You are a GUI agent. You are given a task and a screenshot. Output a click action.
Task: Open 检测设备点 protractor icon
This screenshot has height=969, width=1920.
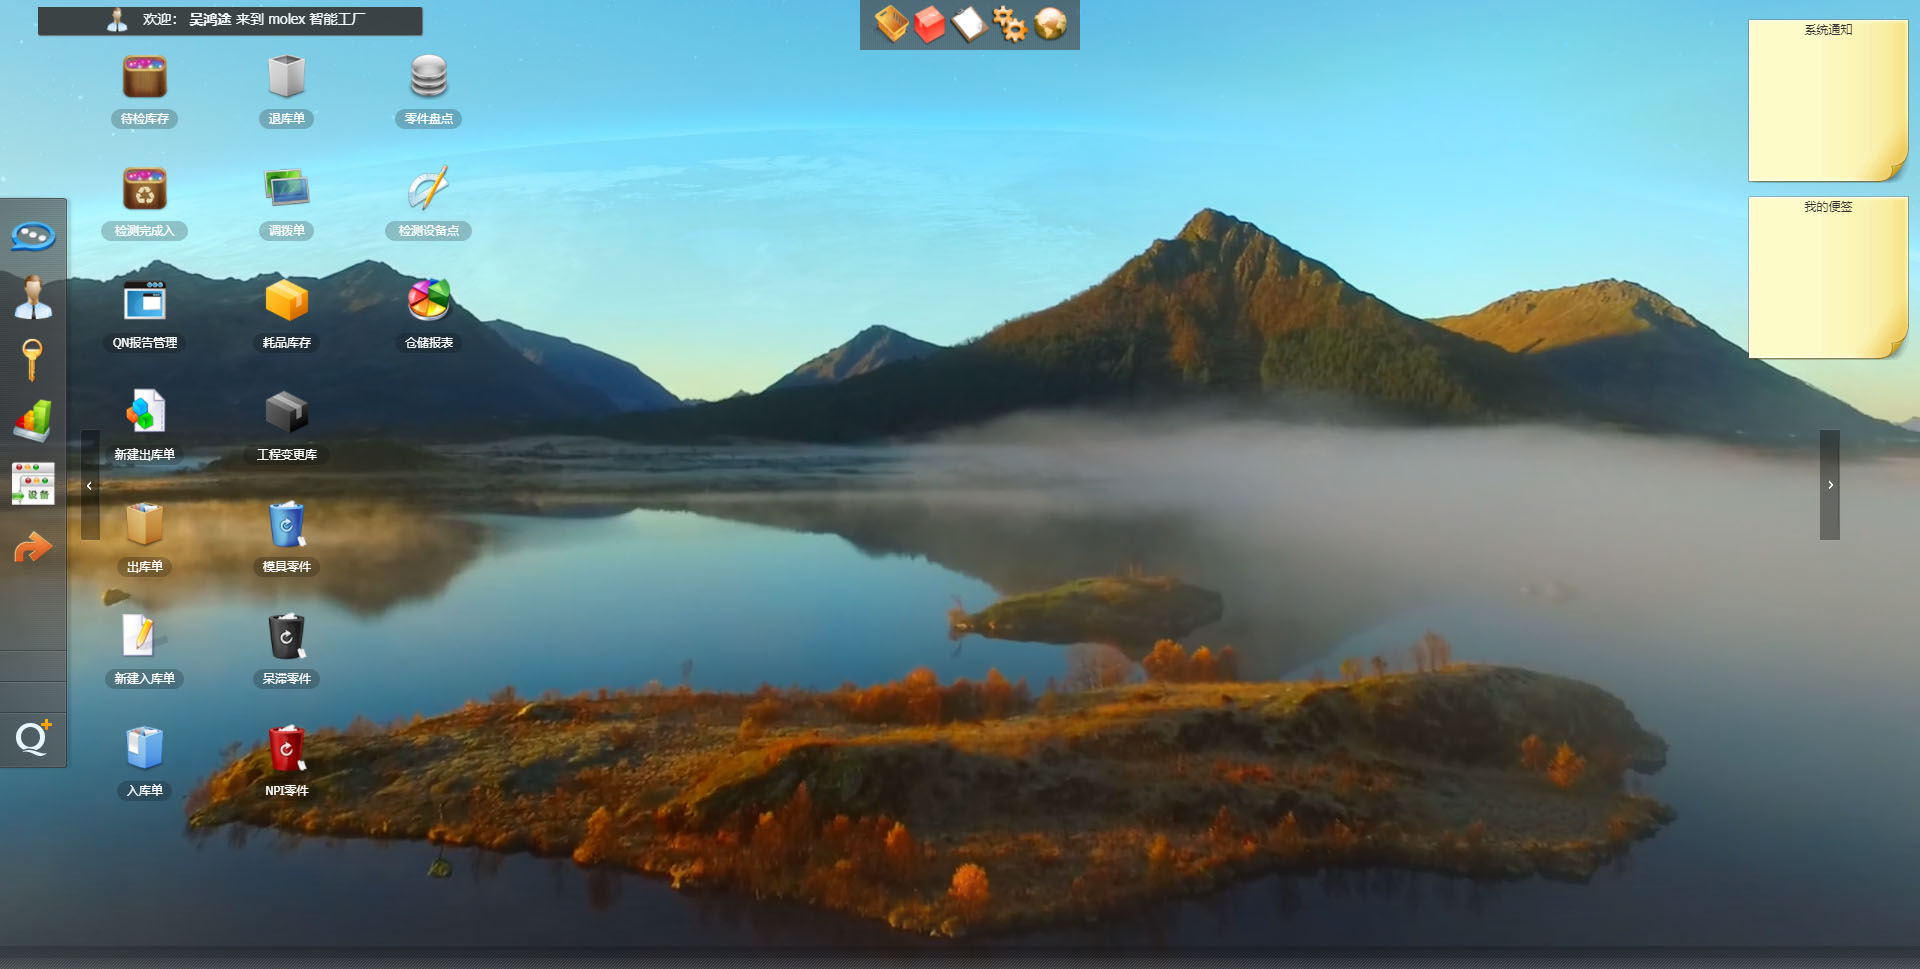[x=428, y=189]
